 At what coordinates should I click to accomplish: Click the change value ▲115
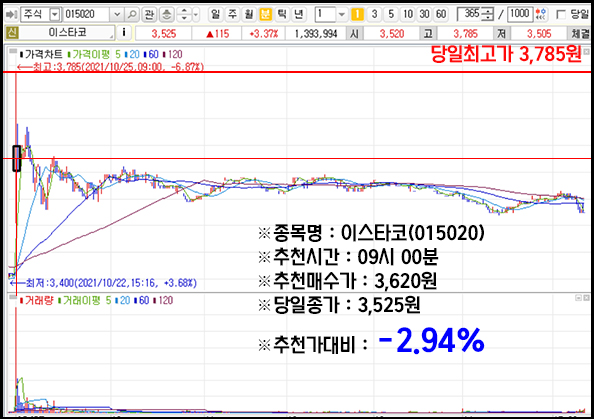coord(217,34)
